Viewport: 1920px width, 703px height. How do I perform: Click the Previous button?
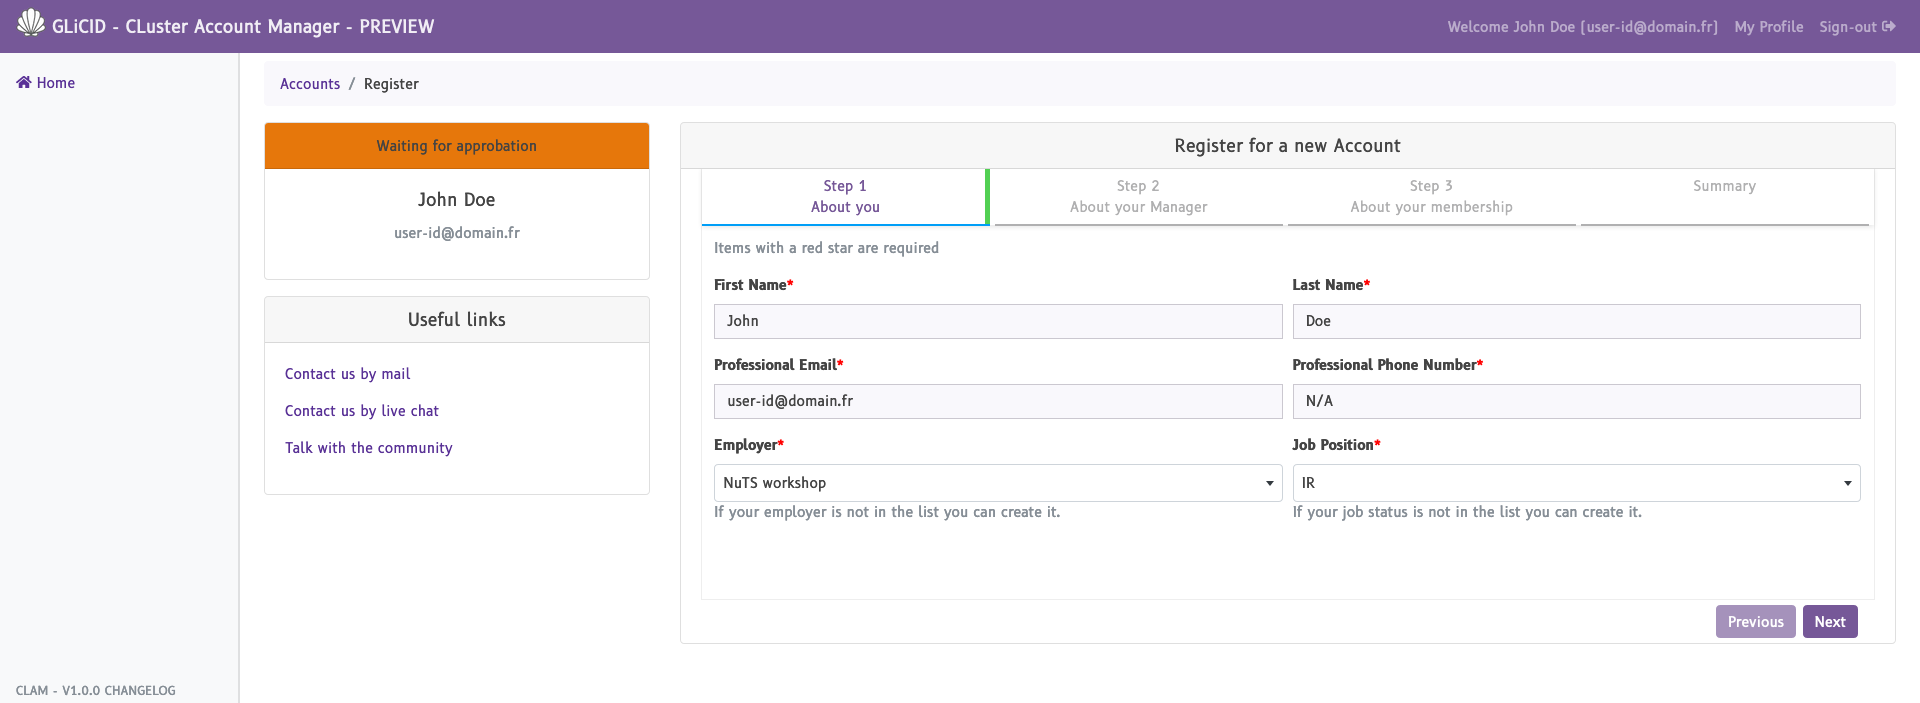[1755, 622]
